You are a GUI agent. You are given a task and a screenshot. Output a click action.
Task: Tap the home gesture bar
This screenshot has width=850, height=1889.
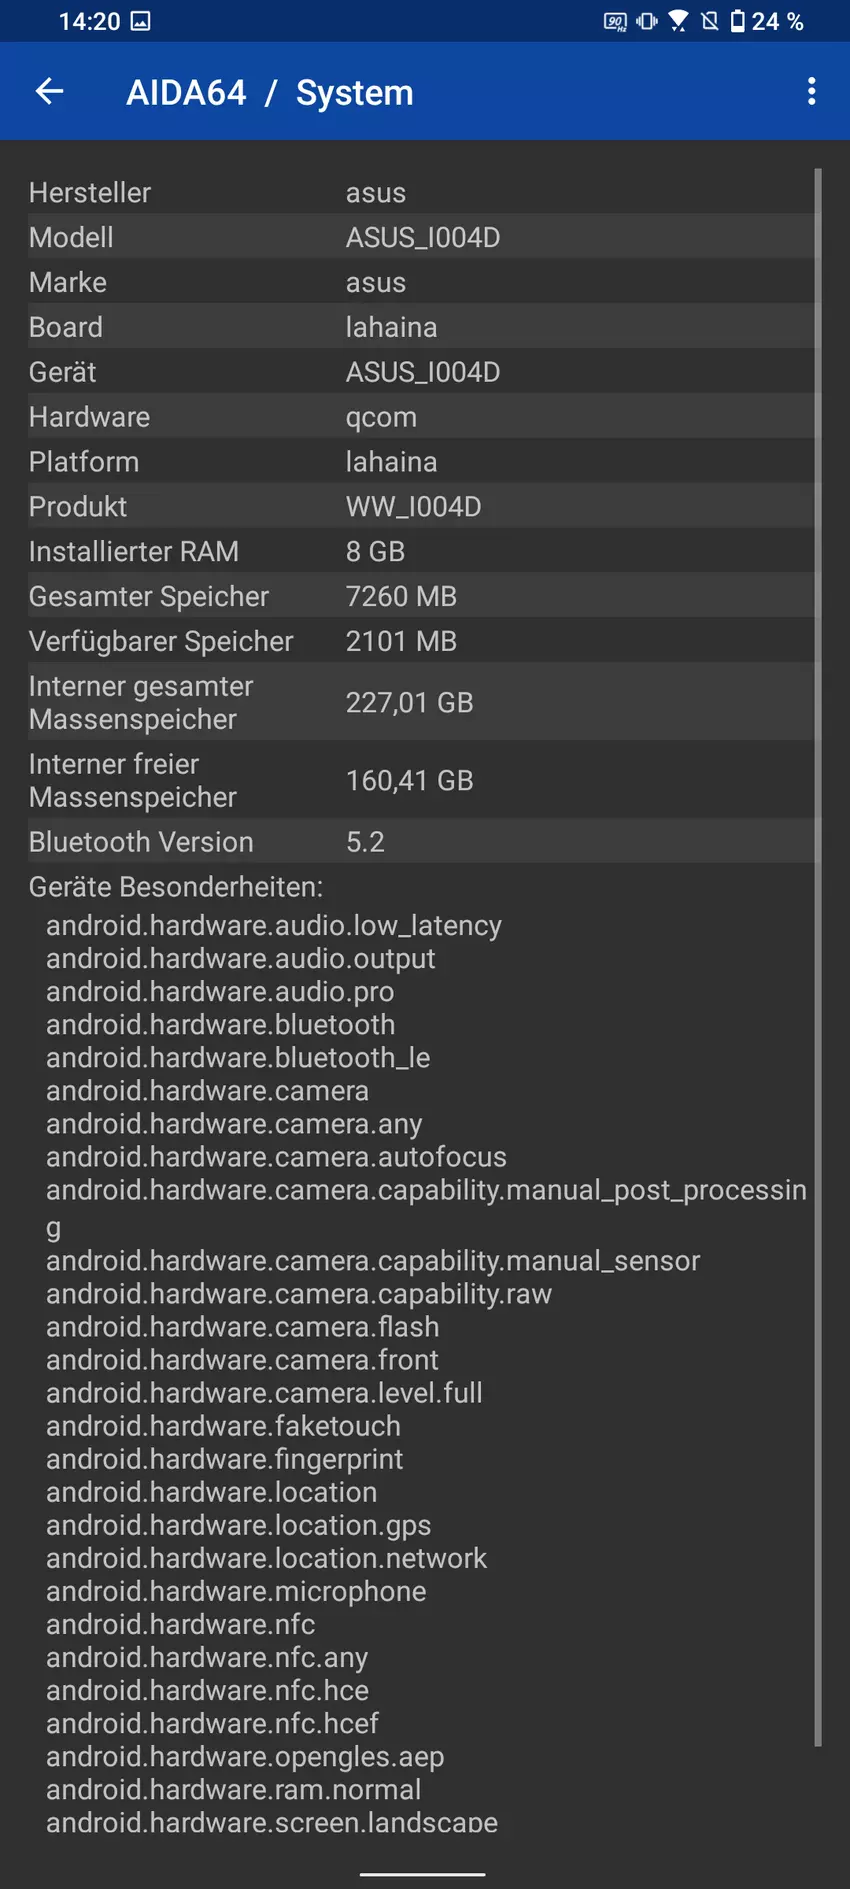click(x=422, y=1874)
